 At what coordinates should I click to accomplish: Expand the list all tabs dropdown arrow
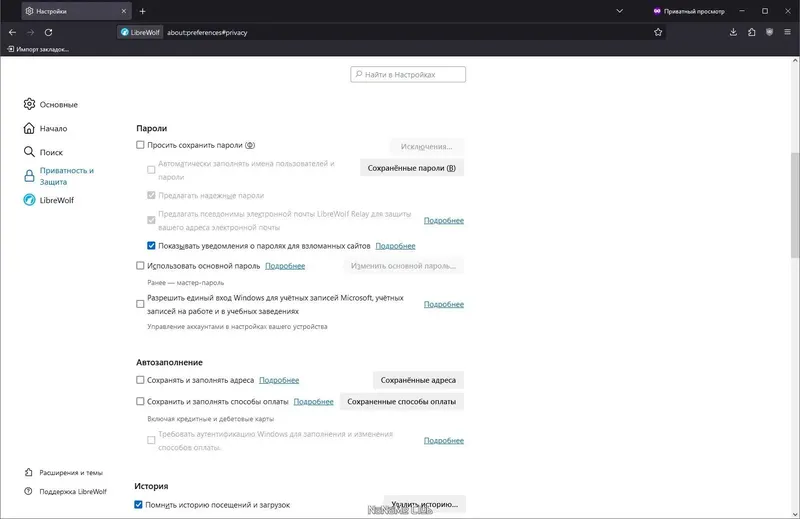[x=619, y=11]
